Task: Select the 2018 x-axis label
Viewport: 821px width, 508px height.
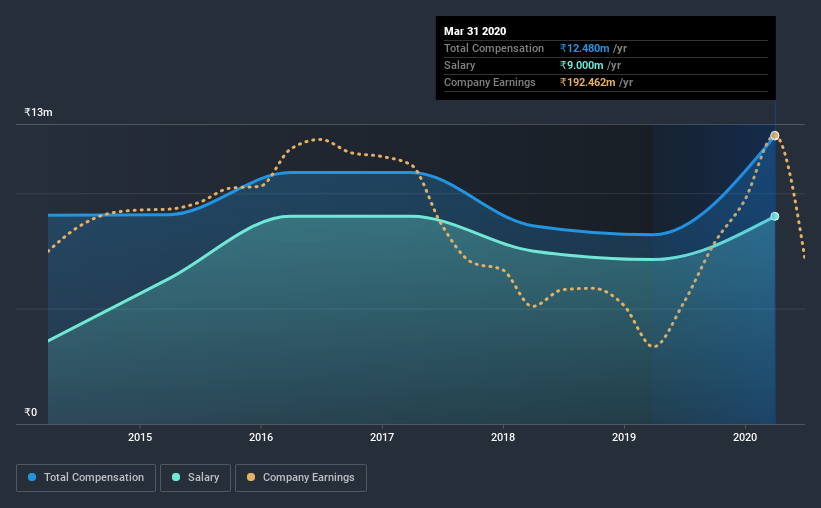Action: (x=503, y=437)
